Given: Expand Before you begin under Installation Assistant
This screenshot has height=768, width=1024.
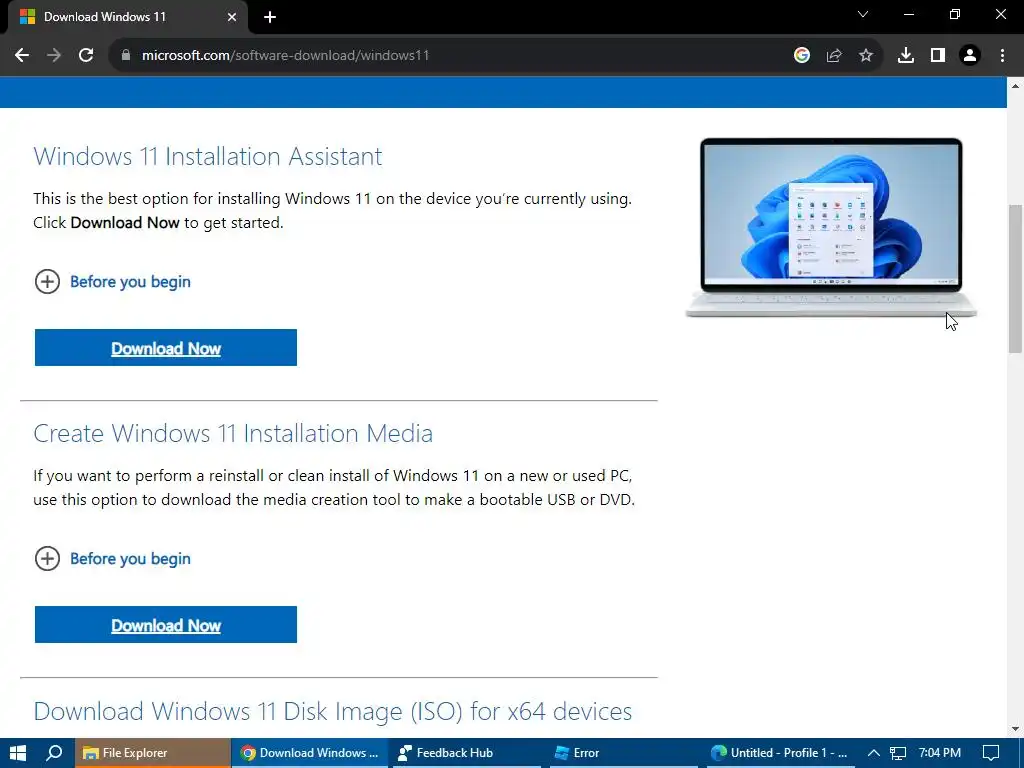Looking at the screenshot, I should [x=112, y=281].
